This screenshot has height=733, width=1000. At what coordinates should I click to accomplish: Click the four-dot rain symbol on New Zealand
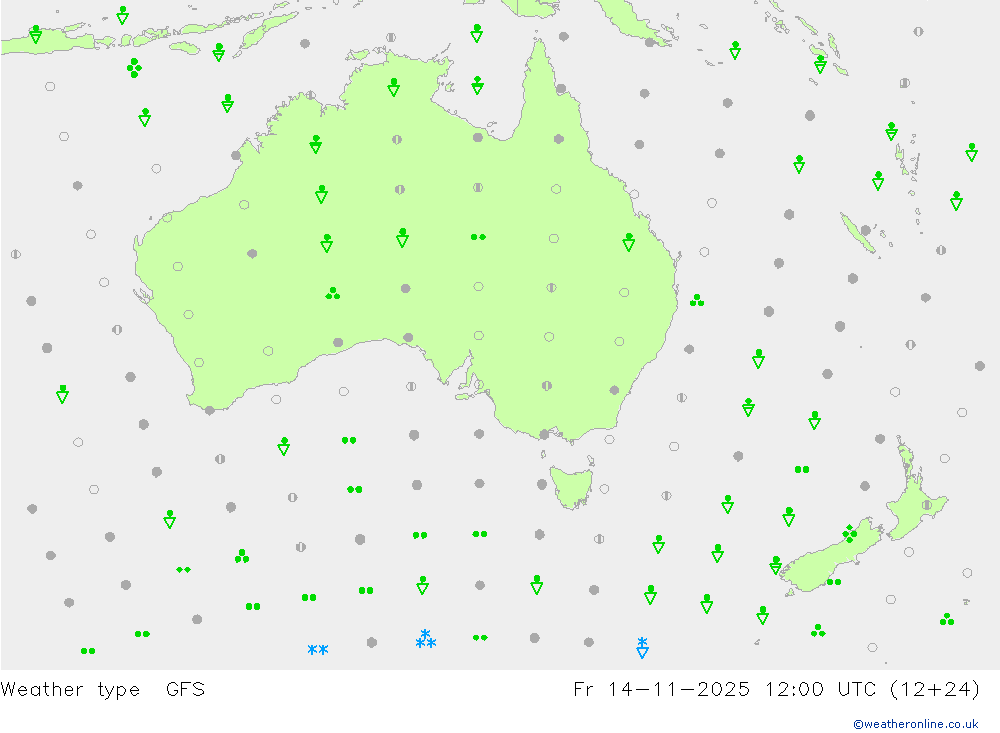point(849,533)
